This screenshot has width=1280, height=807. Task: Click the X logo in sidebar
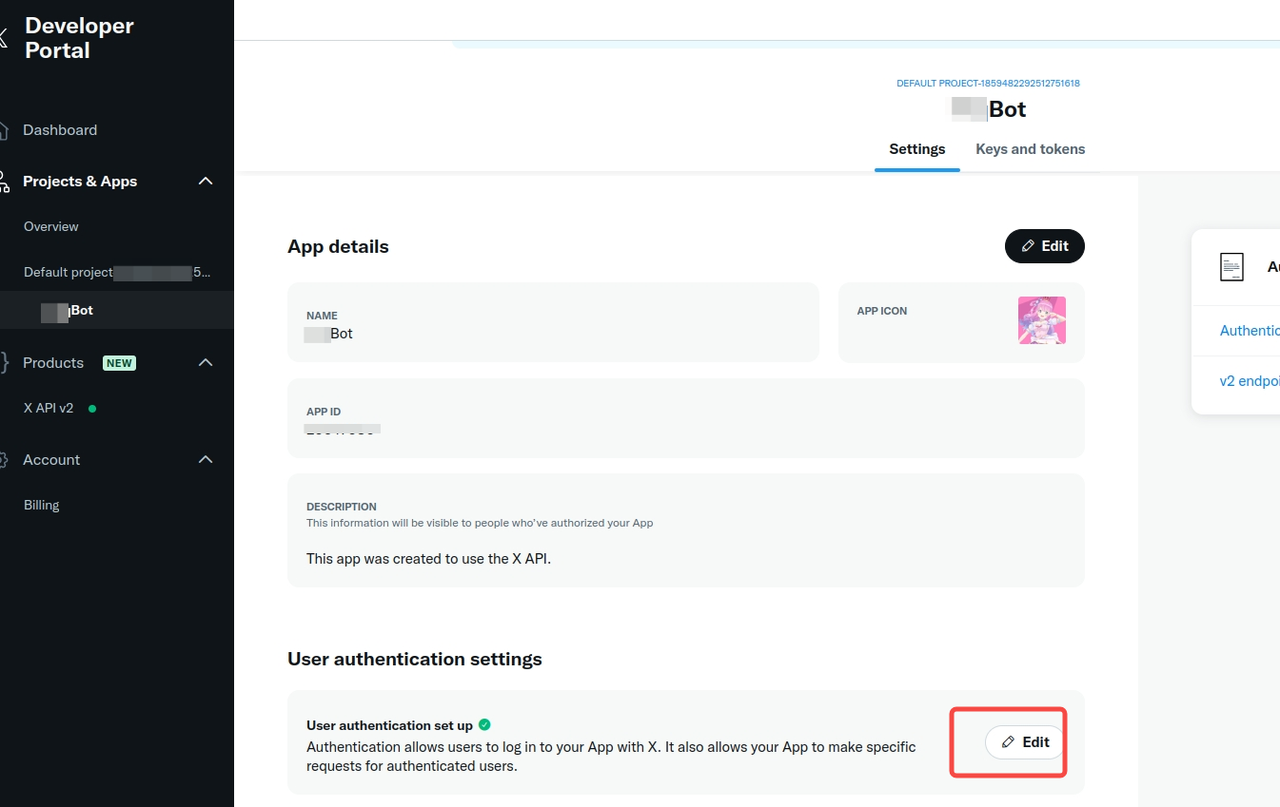[3, 38]
